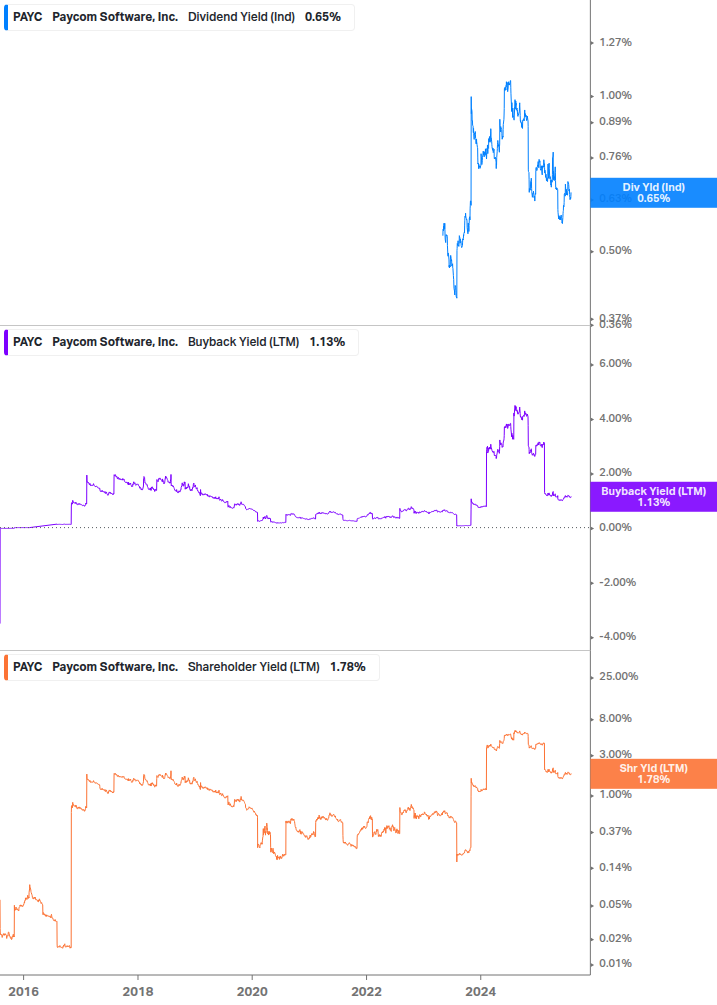
Task: Select the purple Buyback Yield color bar
Action: click(6, 342)
